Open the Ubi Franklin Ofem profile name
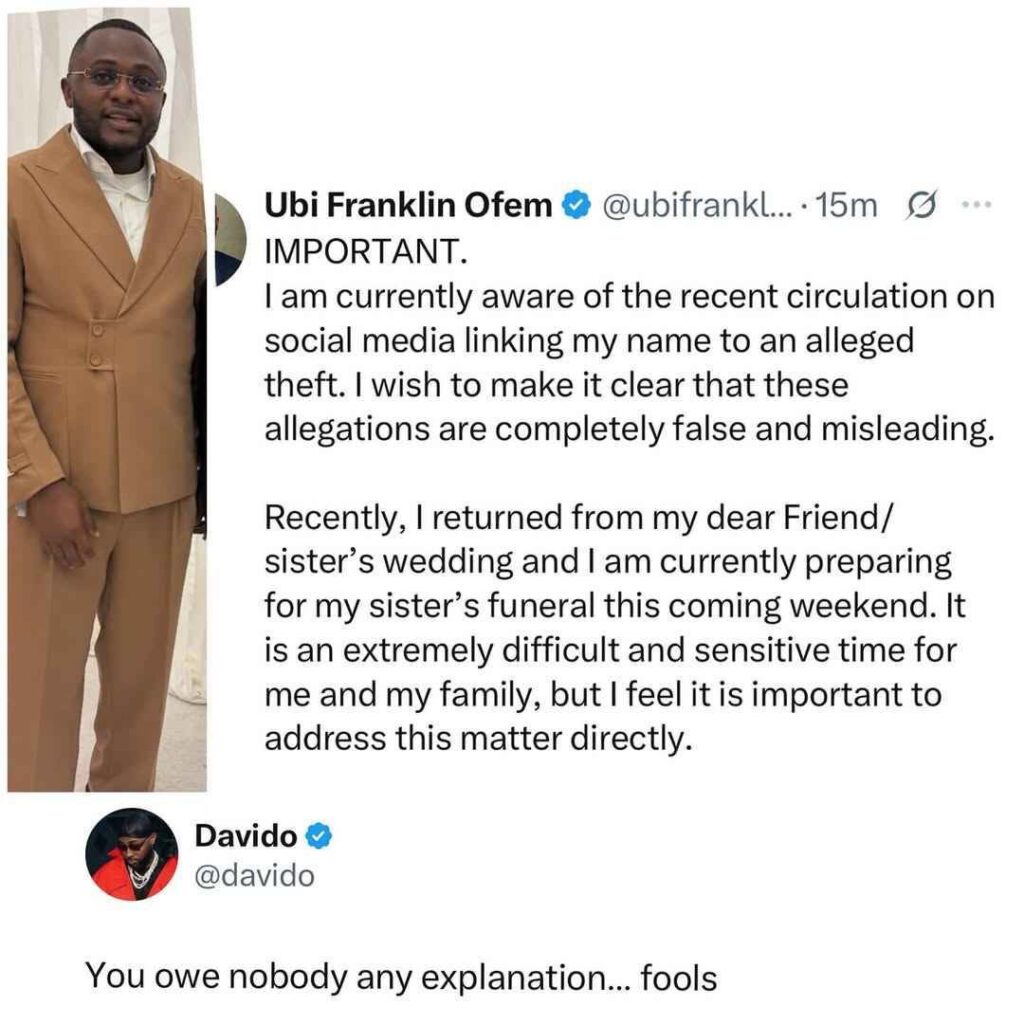This screenshot has height=1024, width=1024. [x=407, y=206]
